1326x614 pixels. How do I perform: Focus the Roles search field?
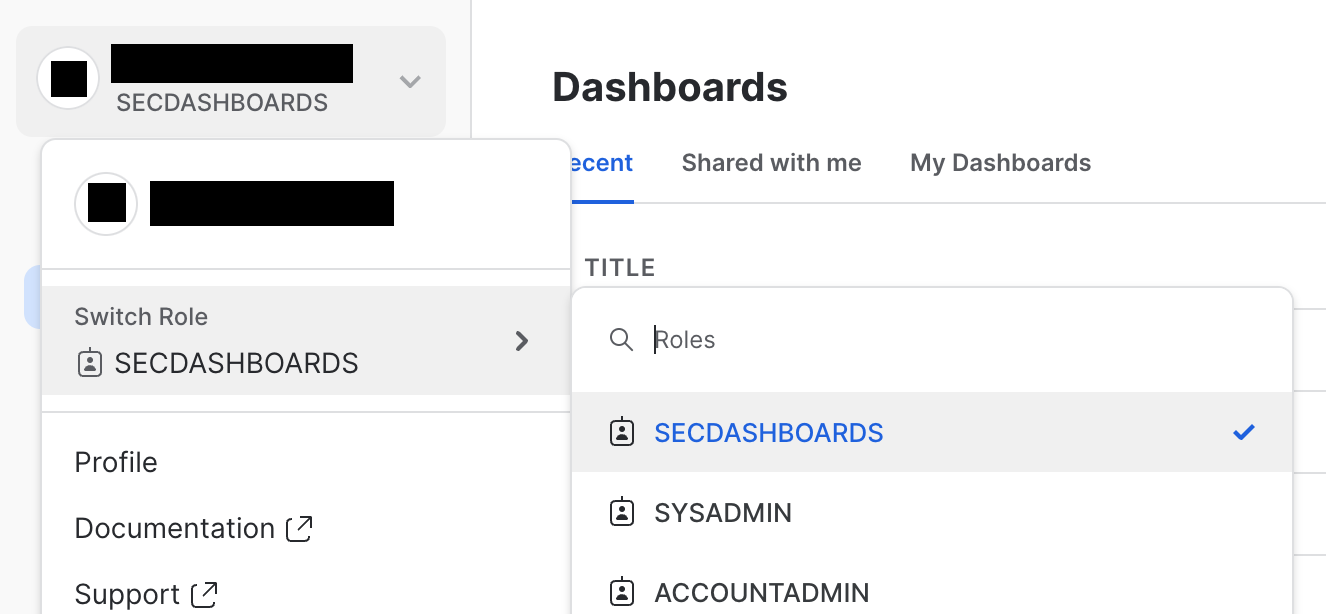tap(900, 340)
